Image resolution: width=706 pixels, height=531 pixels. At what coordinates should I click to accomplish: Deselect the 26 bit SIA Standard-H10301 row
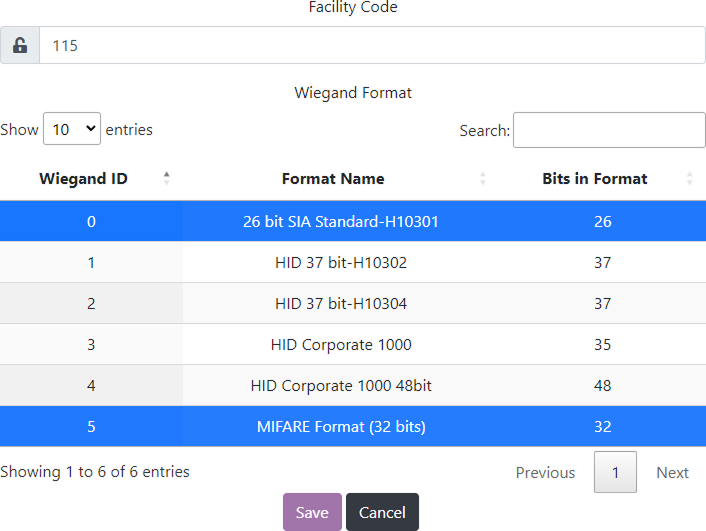click(x=340, y=221)
